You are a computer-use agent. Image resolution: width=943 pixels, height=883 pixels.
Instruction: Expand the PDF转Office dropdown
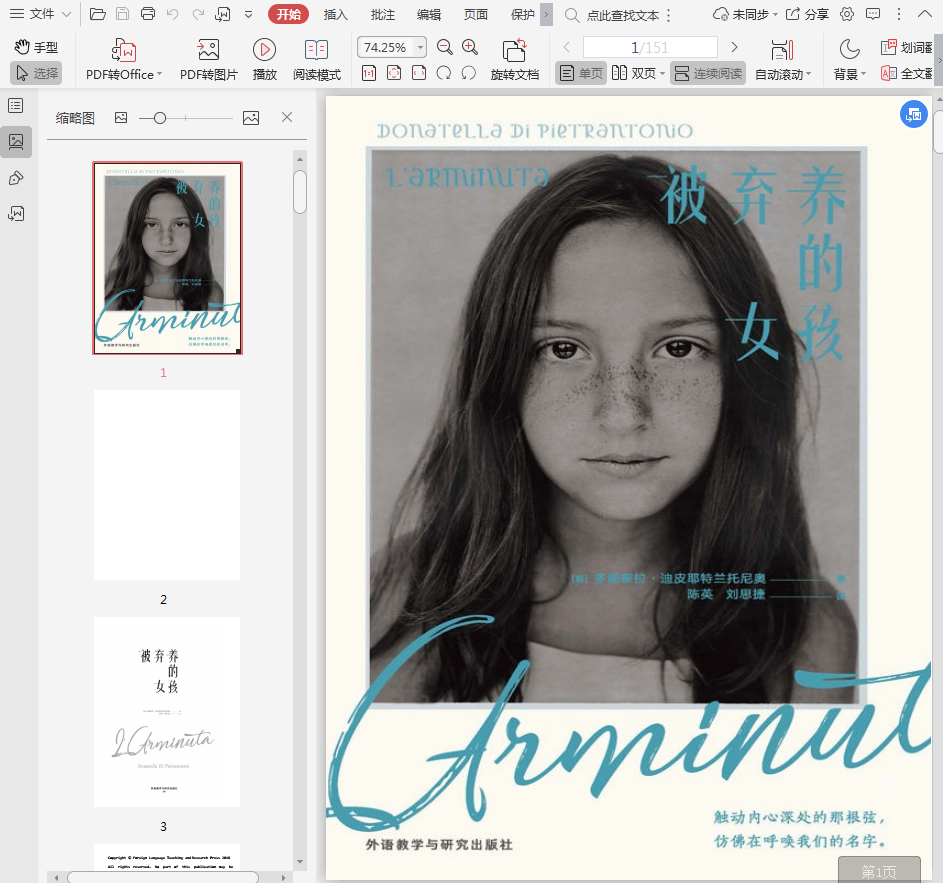tap(159, 75)
